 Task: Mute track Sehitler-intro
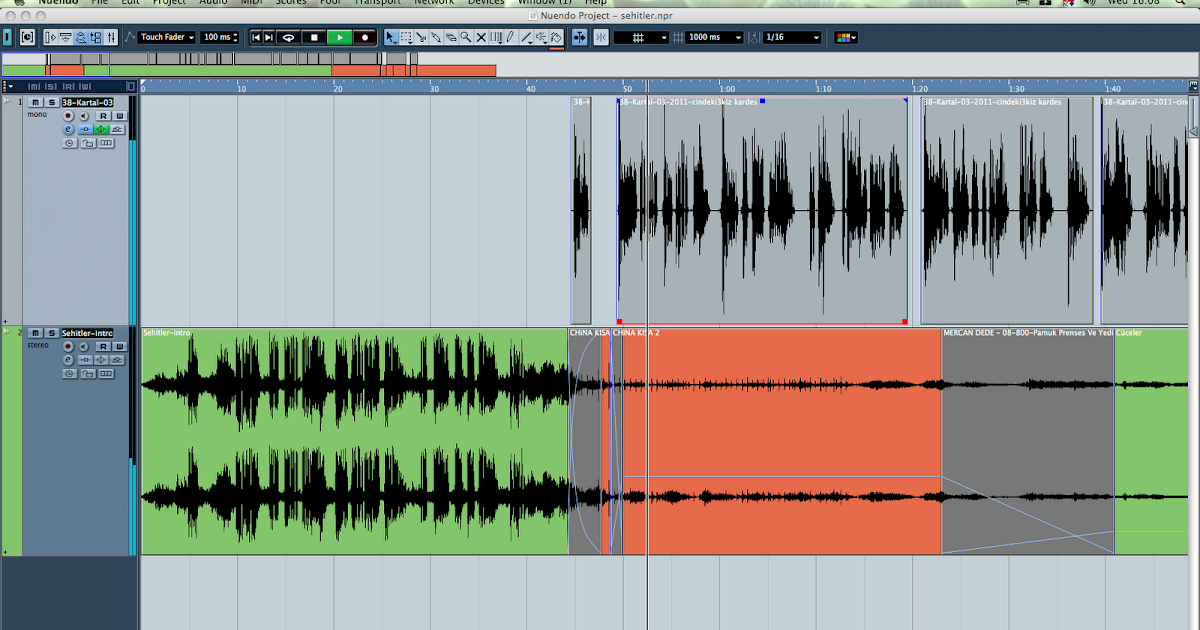pos(35,333)
